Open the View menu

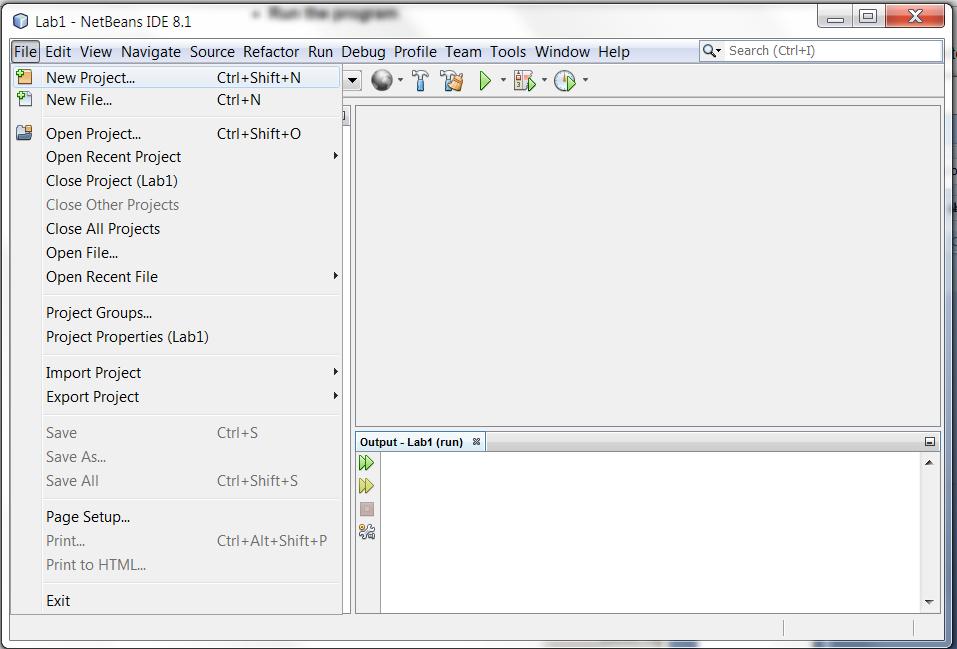tap(96, 52)
